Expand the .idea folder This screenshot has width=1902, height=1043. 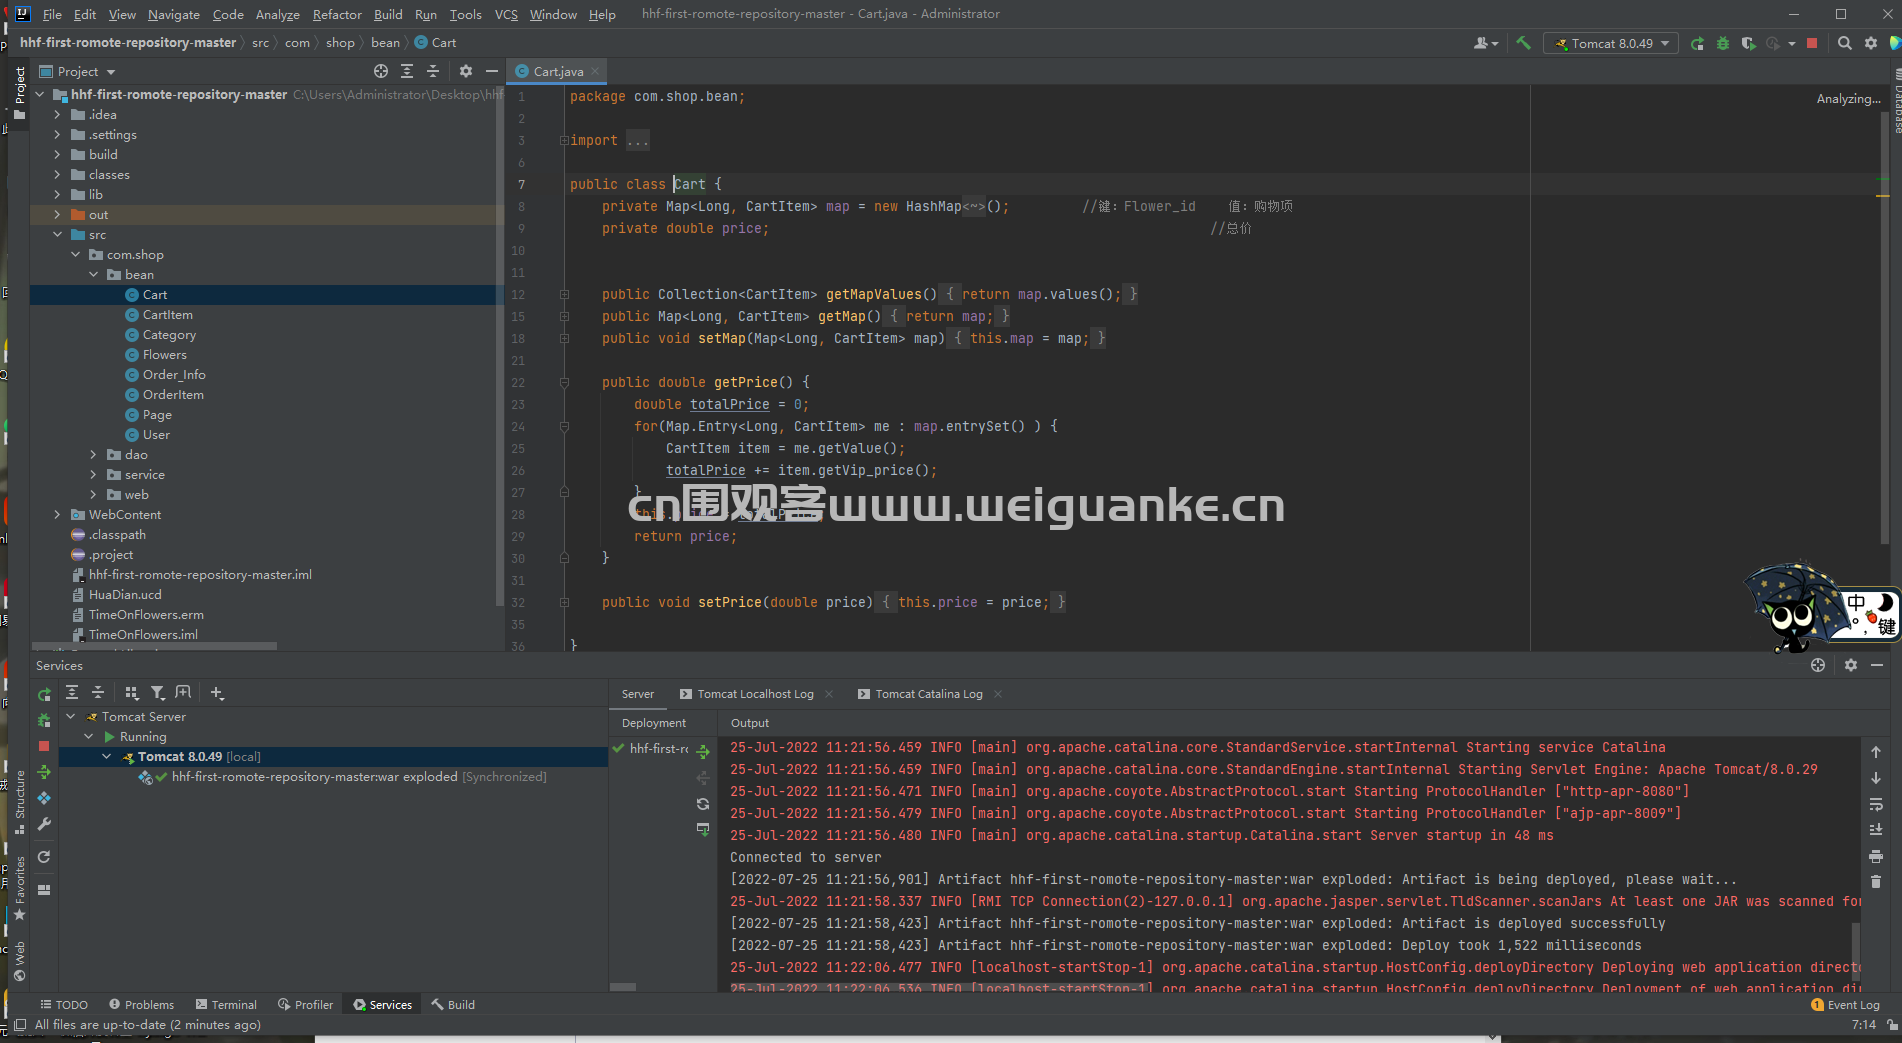[x=57, y=115]
